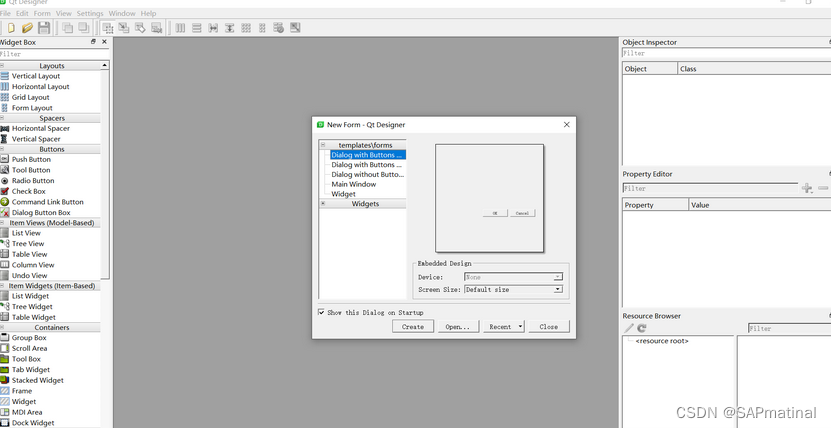The height and width of the screenshot is (428, 831).
Task: Click Lay Out in a Grid toolbar icon
Action: tap(246, 28)
